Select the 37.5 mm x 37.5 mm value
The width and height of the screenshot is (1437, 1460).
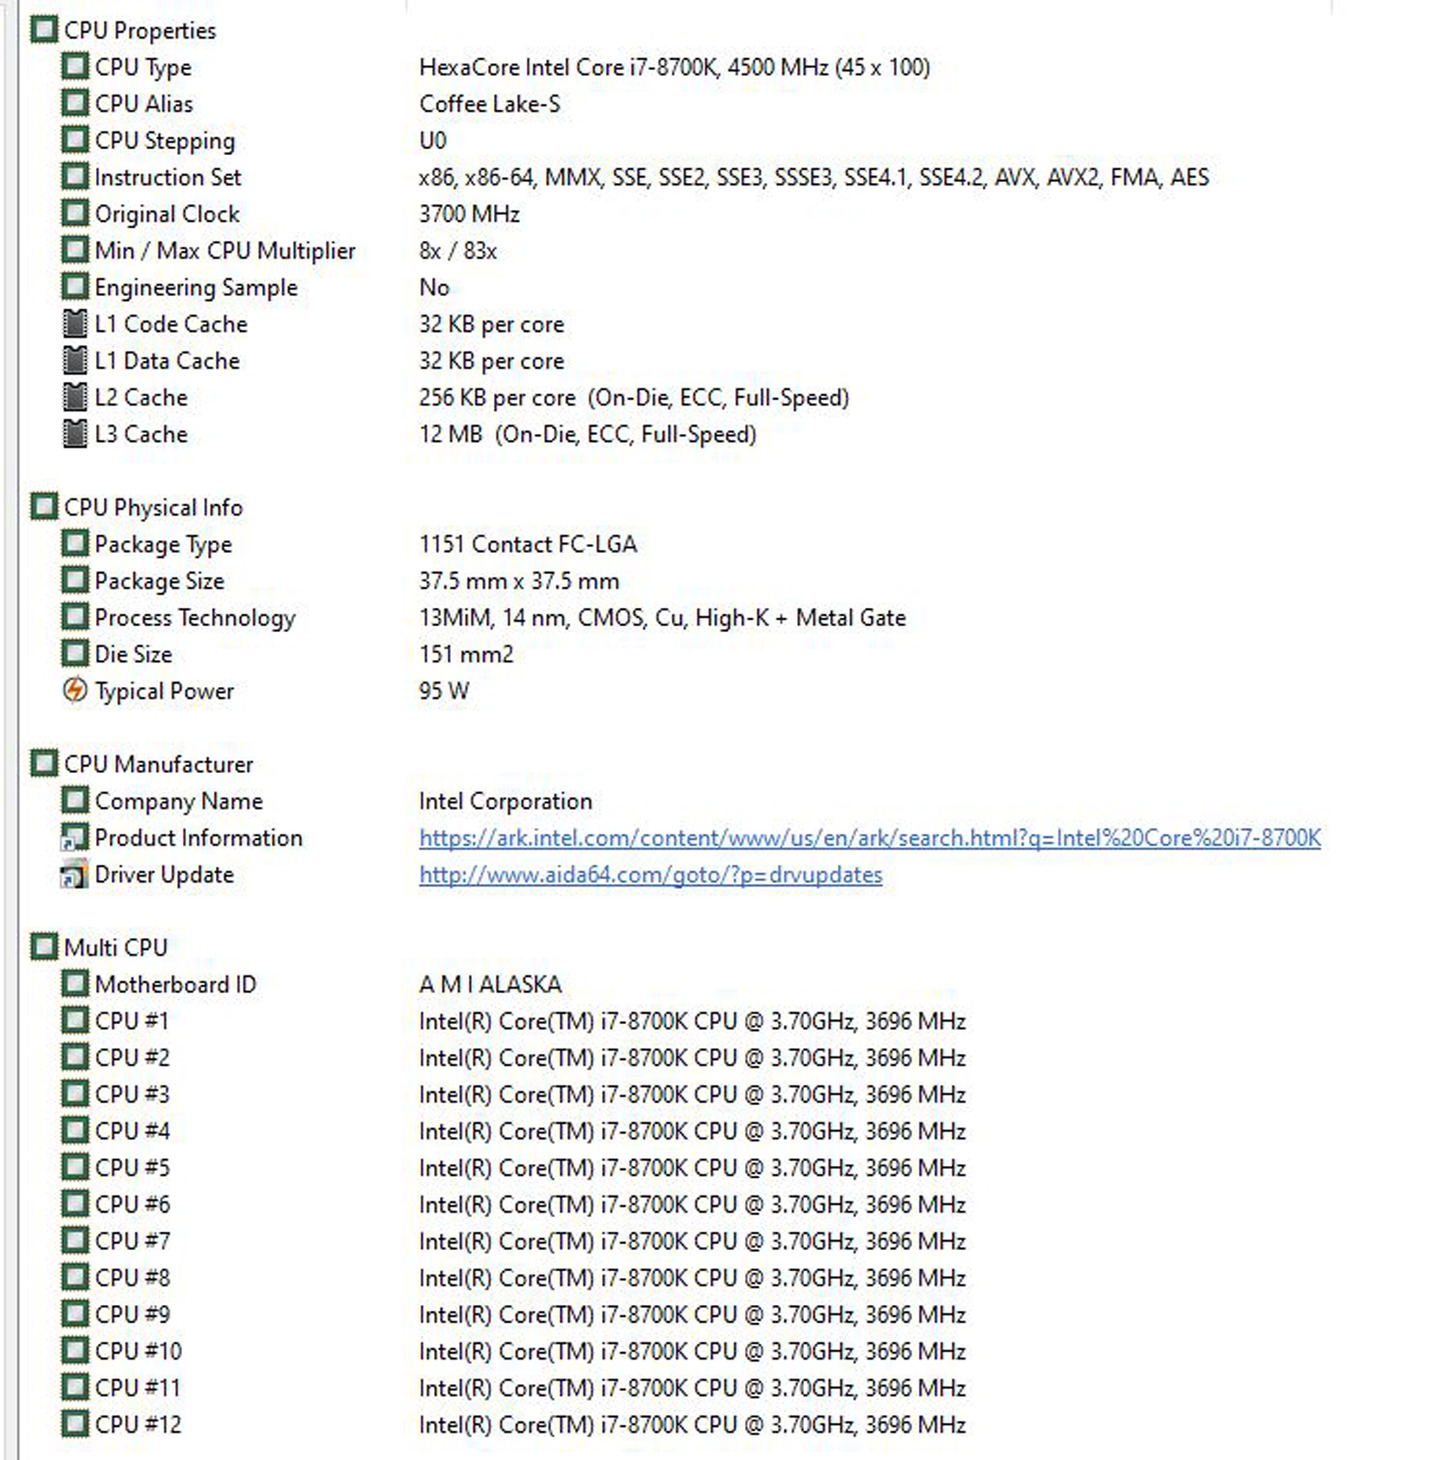(519, 581)
